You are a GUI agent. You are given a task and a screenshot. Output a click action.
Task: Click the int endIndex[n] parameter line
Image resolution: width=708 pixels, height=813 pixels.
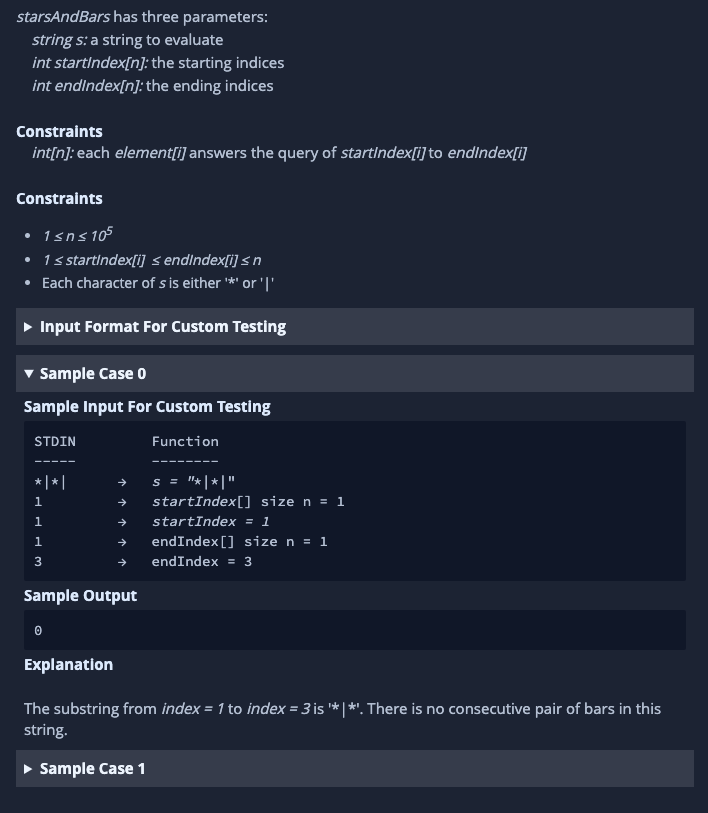(x=152, y=86)
